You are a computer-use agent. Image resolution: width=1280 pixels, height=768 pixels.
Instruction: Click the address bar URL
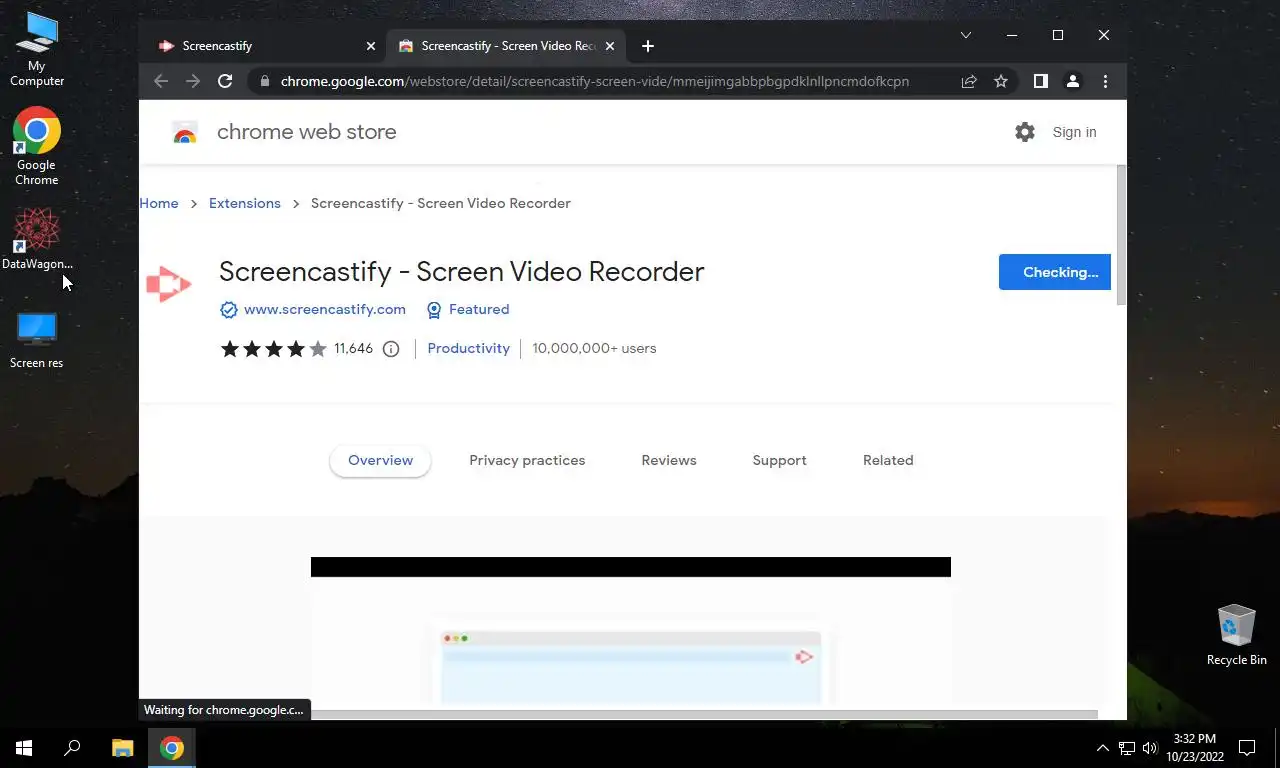(x=595, y=81)
